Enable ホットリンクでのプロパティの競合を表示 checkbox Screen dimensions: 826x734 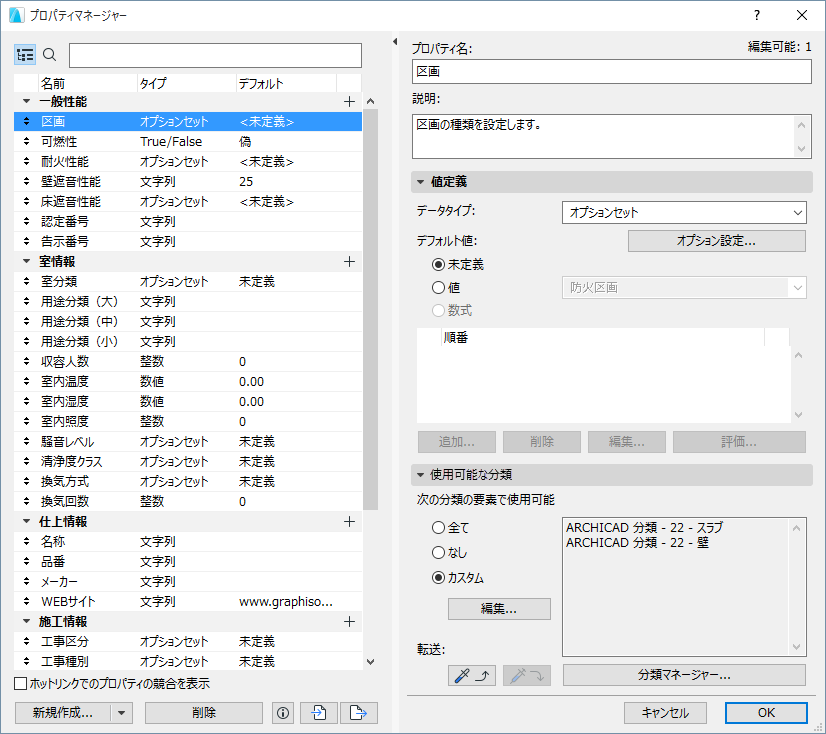(x=21, y=684)
